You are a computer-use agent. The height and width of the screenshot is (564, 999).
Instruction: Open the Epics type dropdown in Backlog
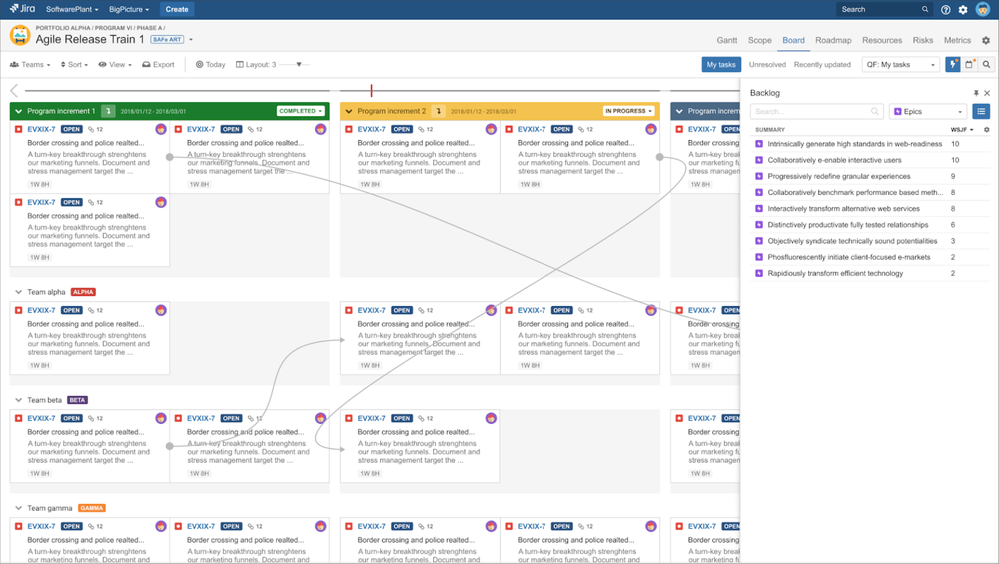pyautogui.click(x=928, y=112)
